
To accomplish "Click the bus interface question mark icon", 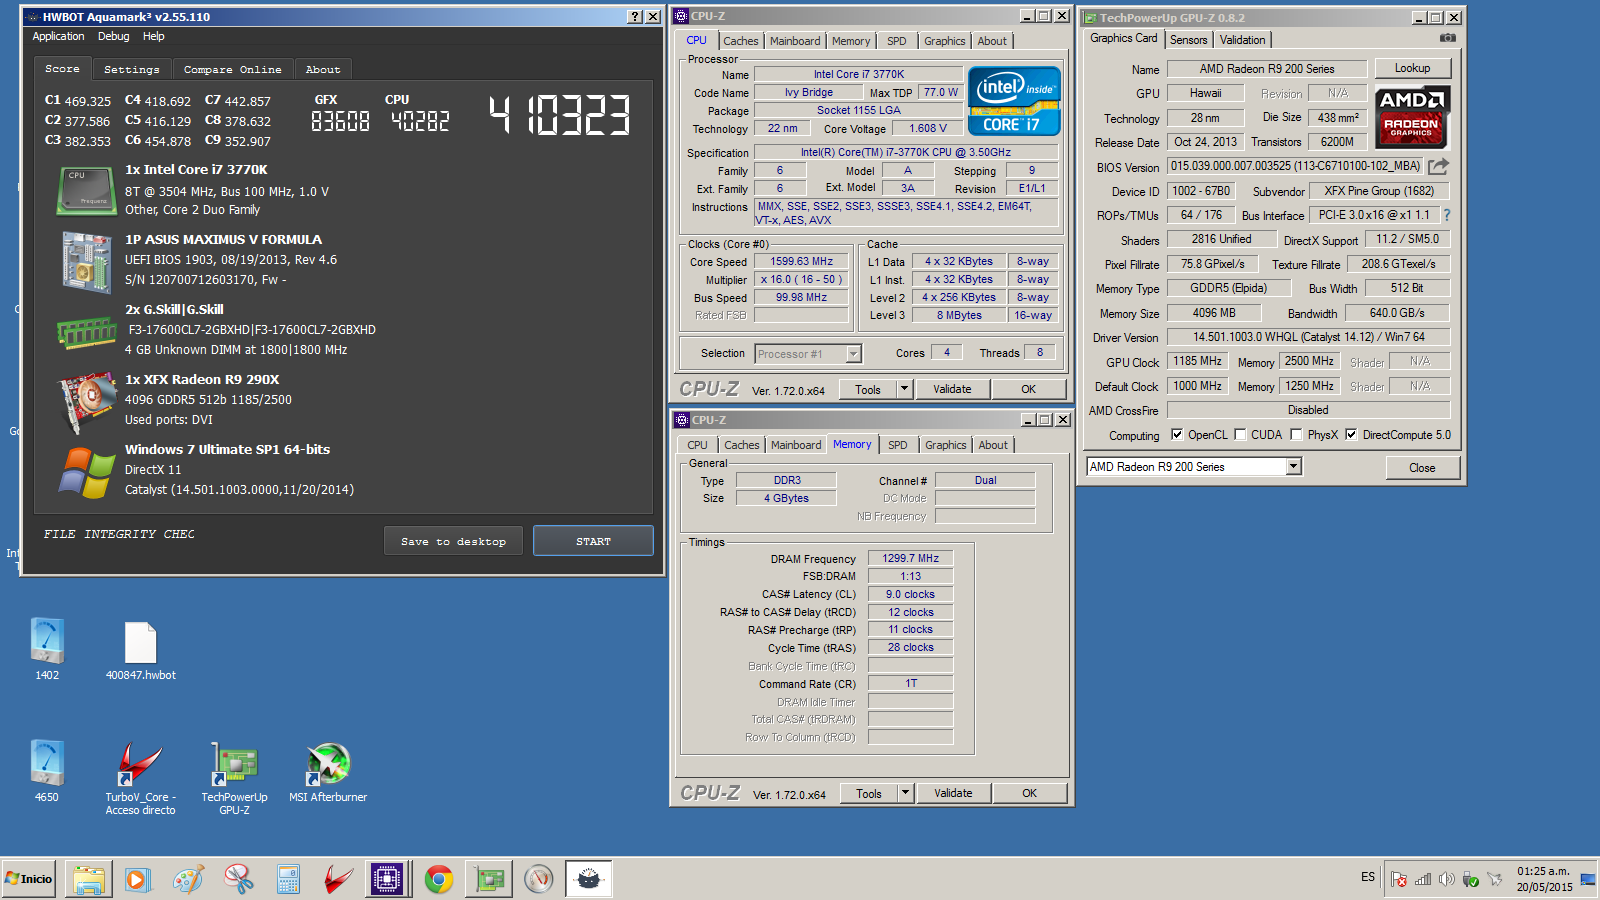I will point(1446,215).
